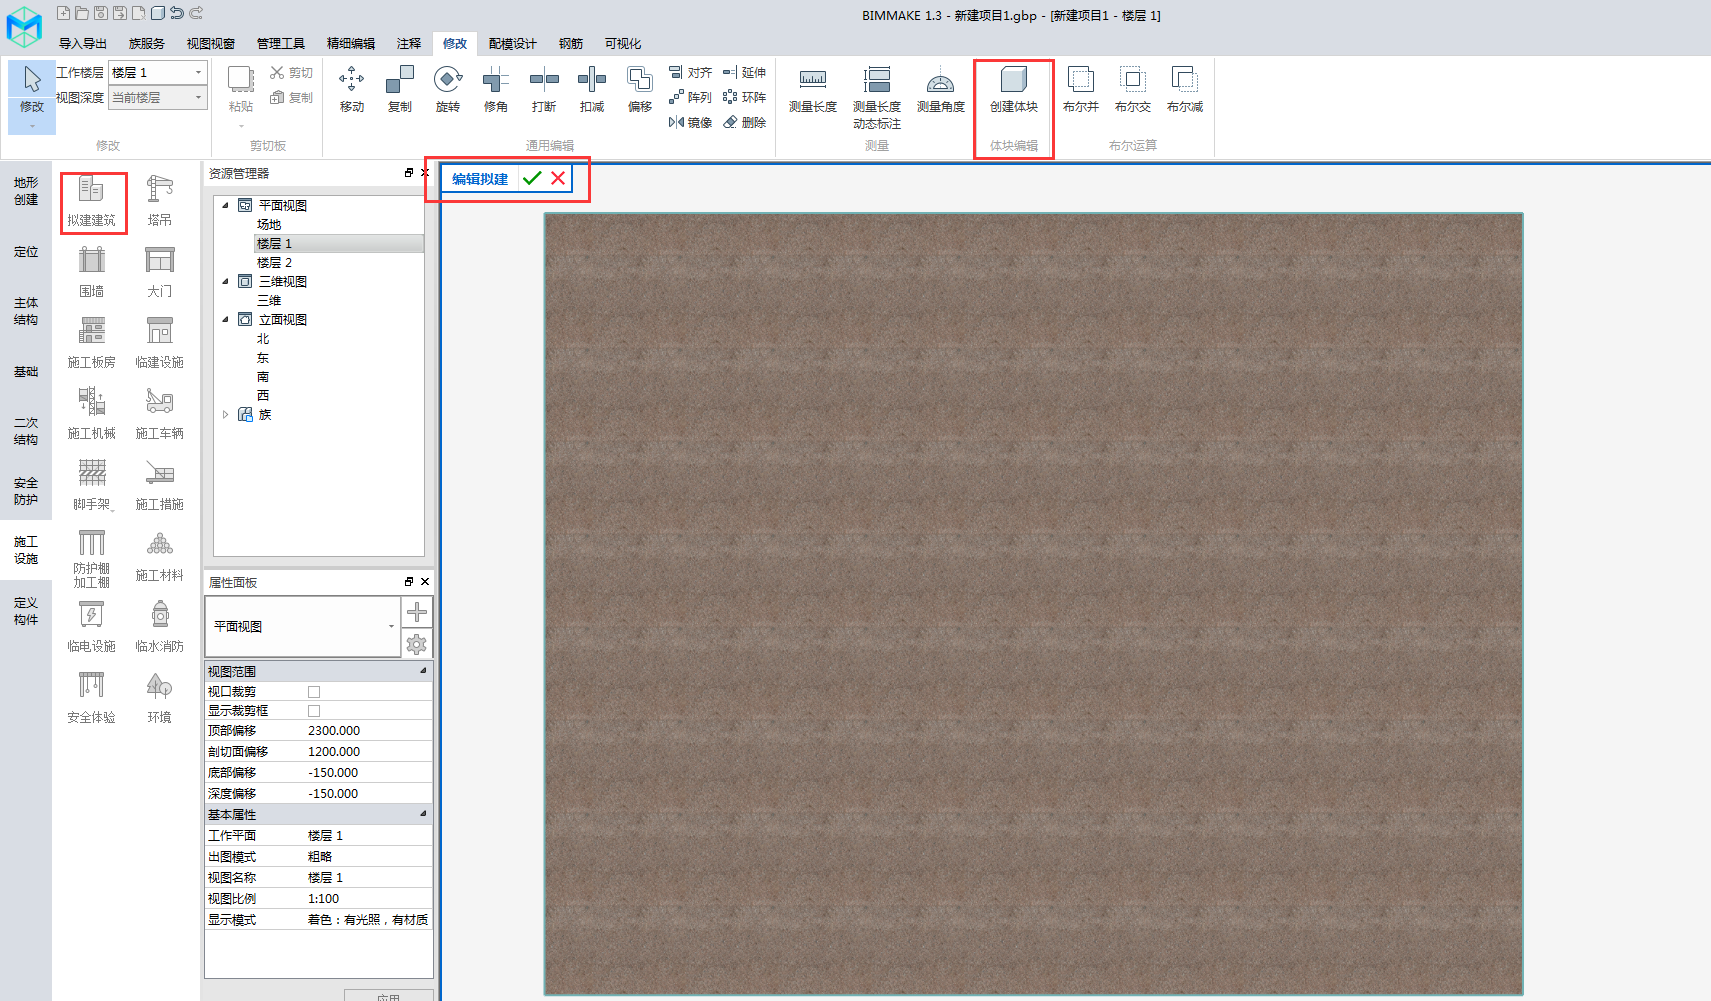
Task: Open 三维 view in tree
Action: (269, 300)
